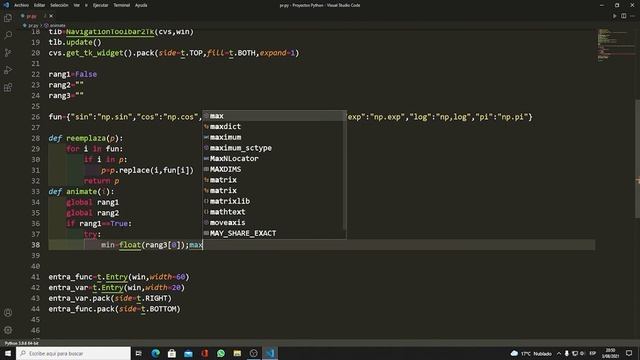
Task: Open editor More Actions ellipsis
Action: (633, 16)
